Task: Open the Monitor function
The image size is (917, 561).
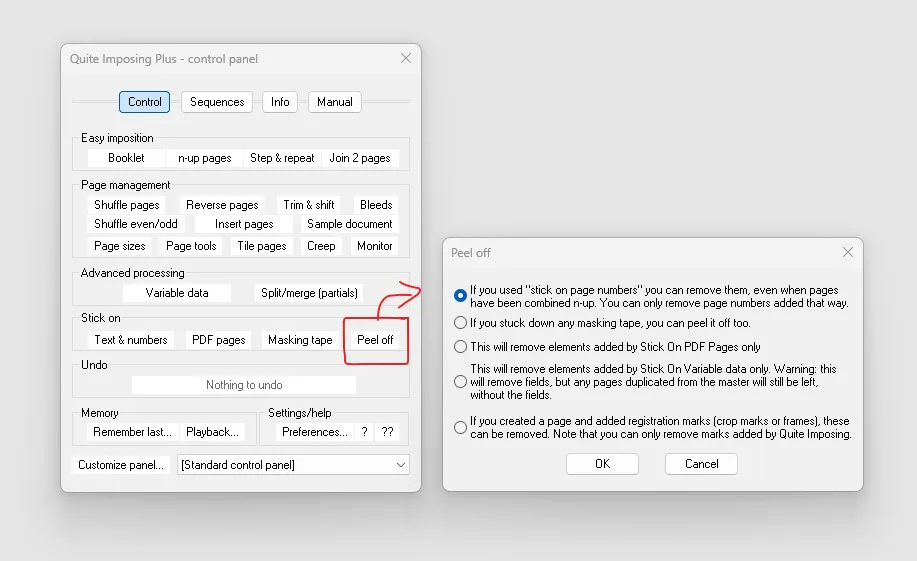Action: point(375,246)
